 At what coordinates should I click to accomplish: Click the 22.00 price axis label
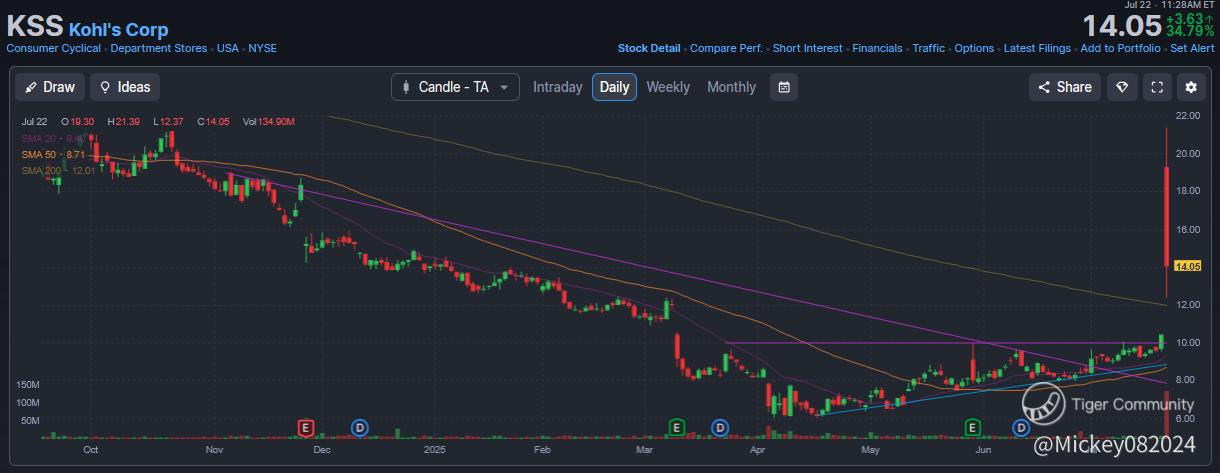tap(1188, 116)
